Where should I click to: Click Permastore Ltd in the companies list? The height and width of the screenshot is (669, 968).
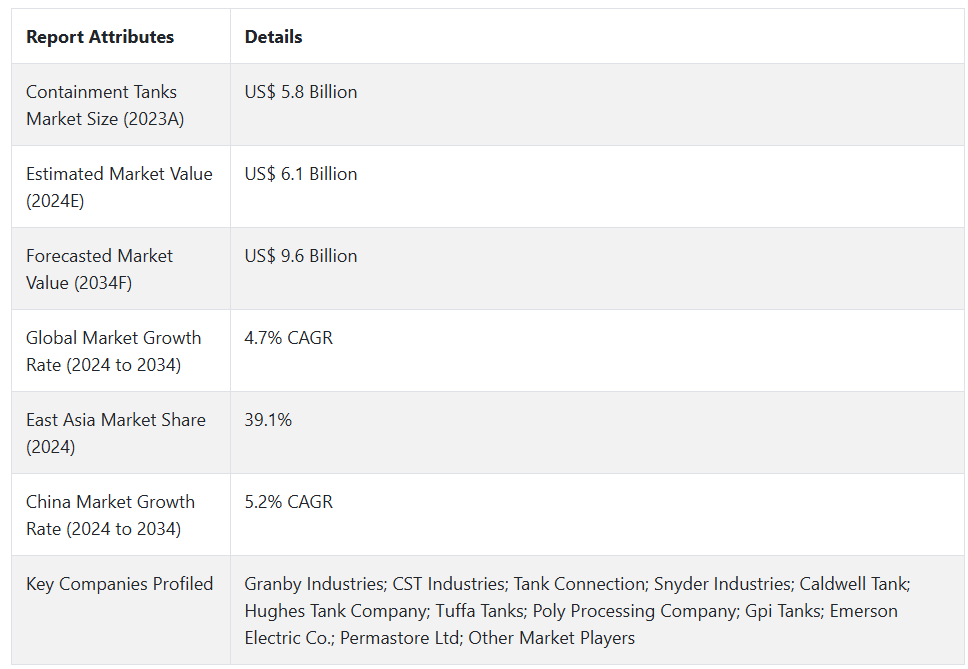coord(399,638)
